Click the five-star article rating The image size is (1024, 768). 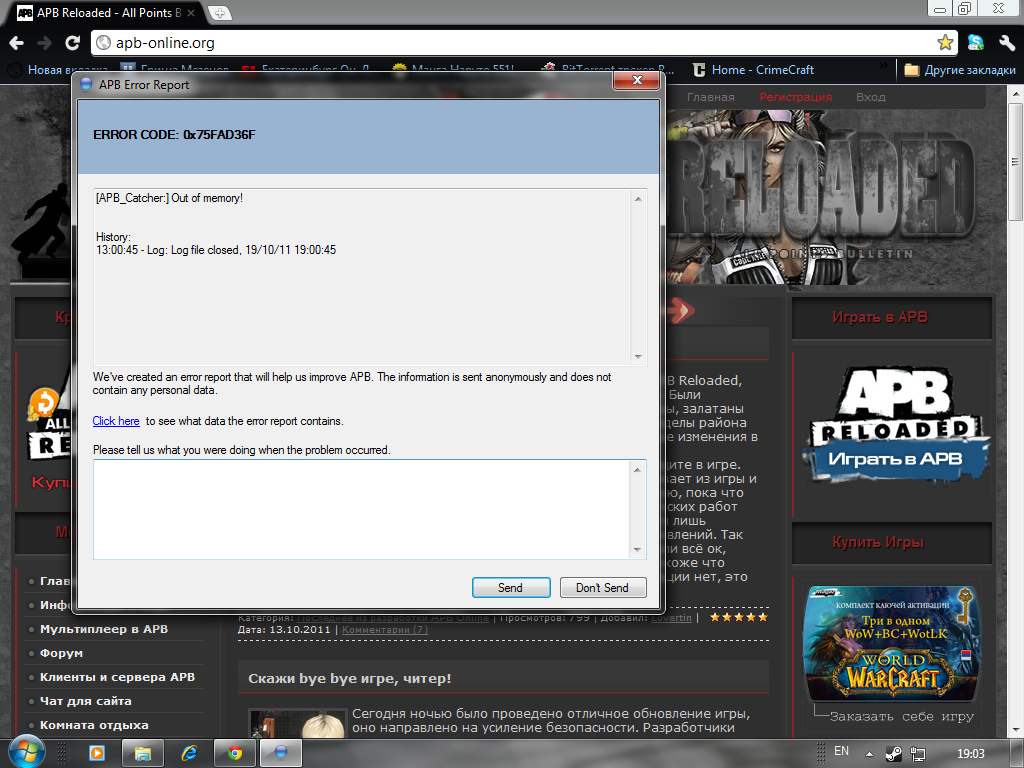(x=739, y=617)
